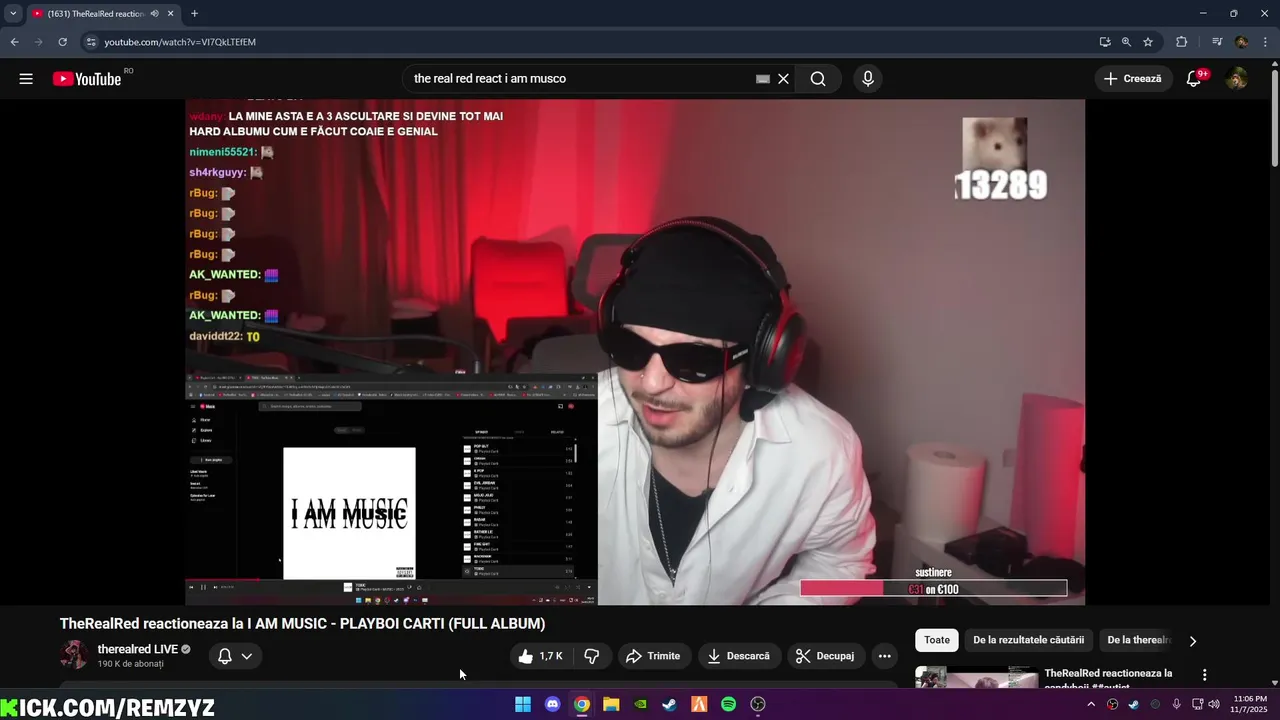Select the De la rezultatele căutării chip
Screen dimensions: 1280x720
pyautogui.click(x=1028, y=640)
